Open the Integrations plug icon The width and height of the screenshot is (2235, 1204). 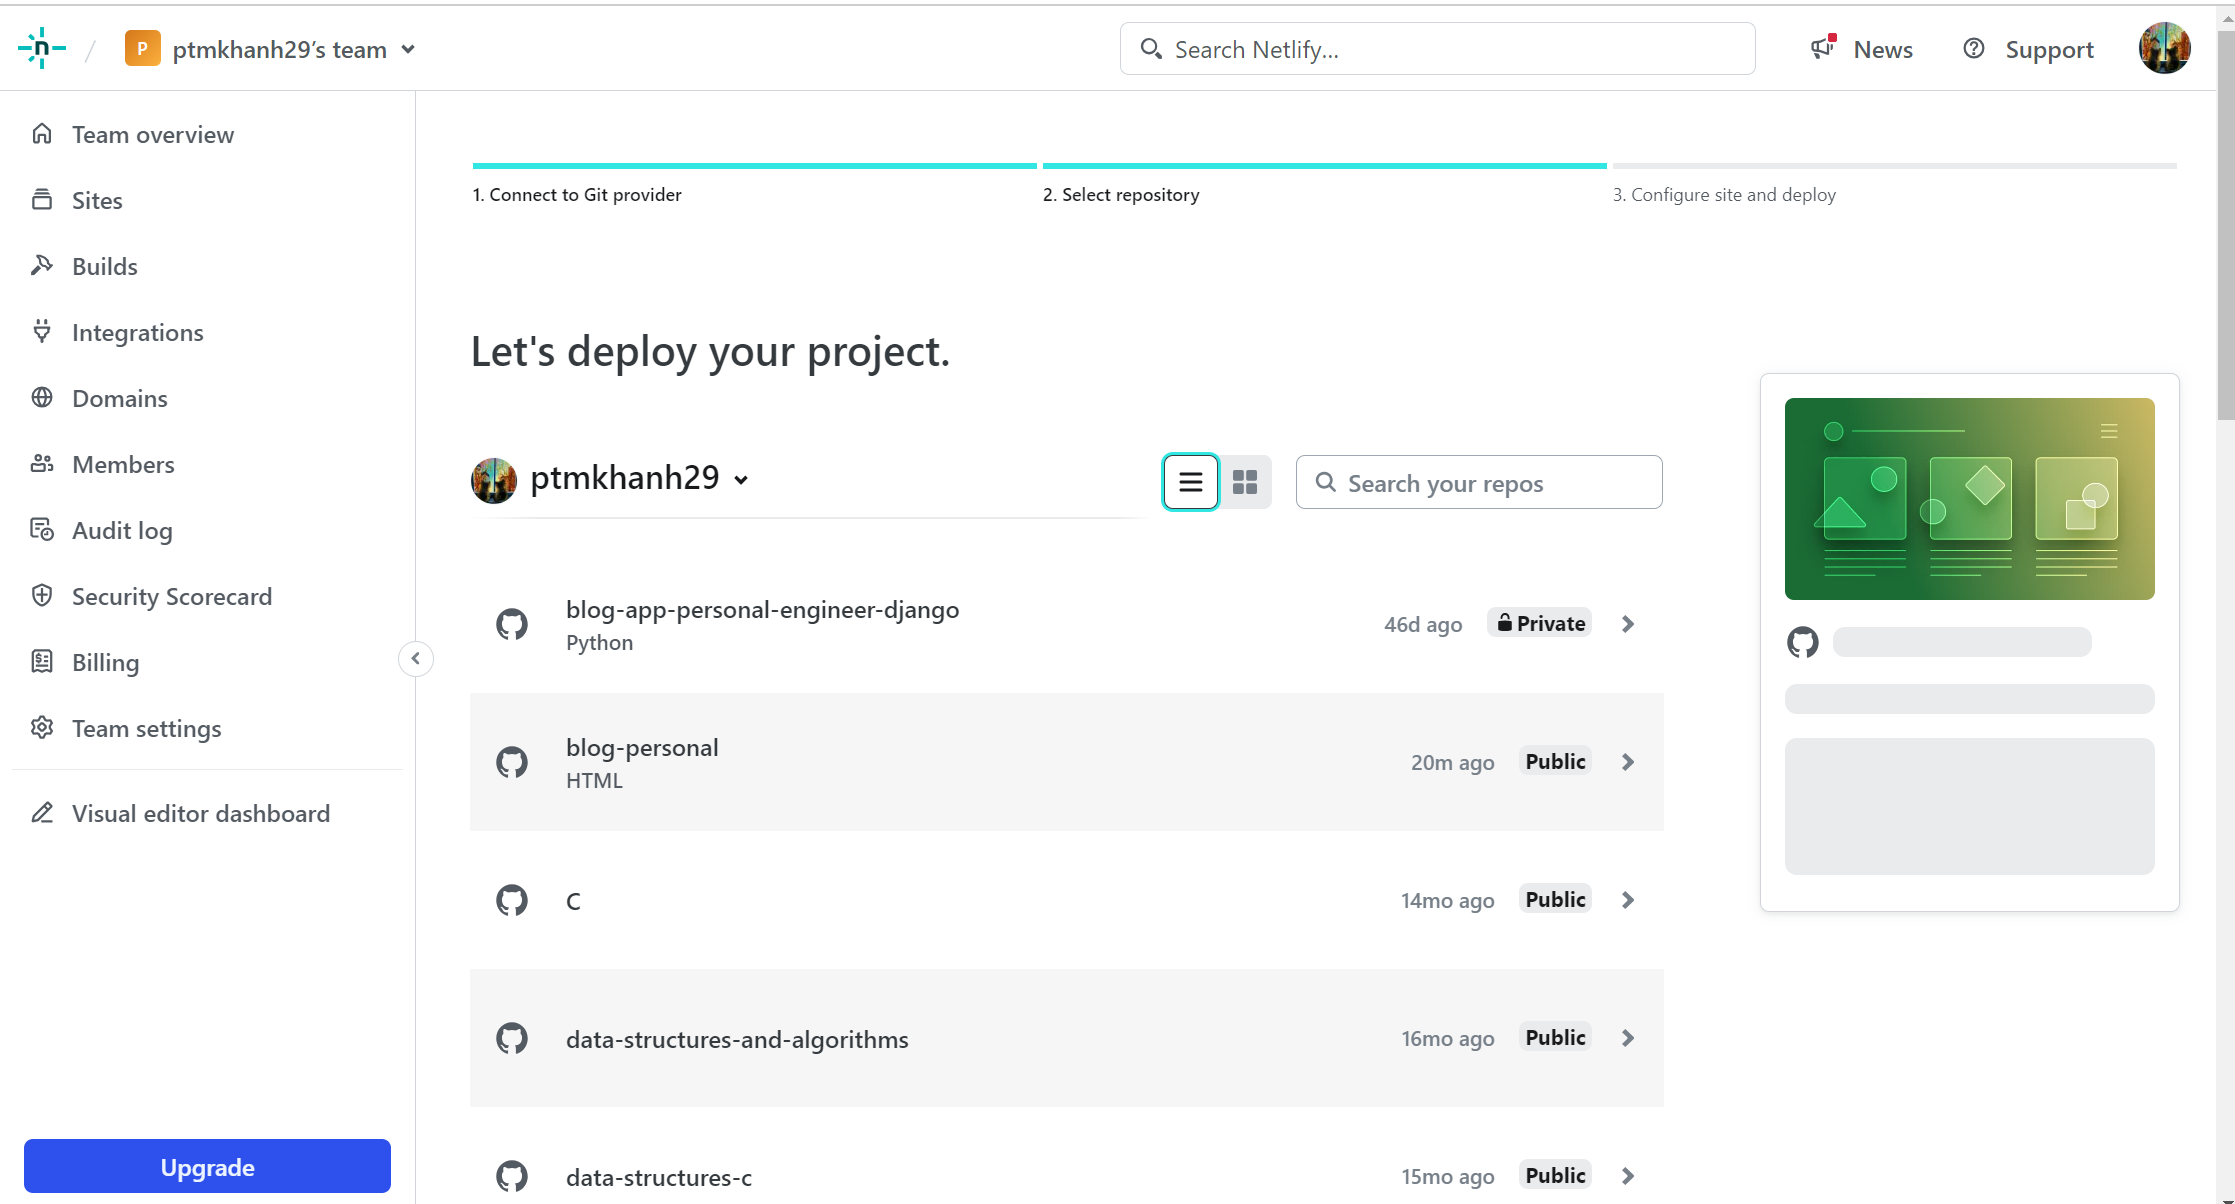(42, 332)
